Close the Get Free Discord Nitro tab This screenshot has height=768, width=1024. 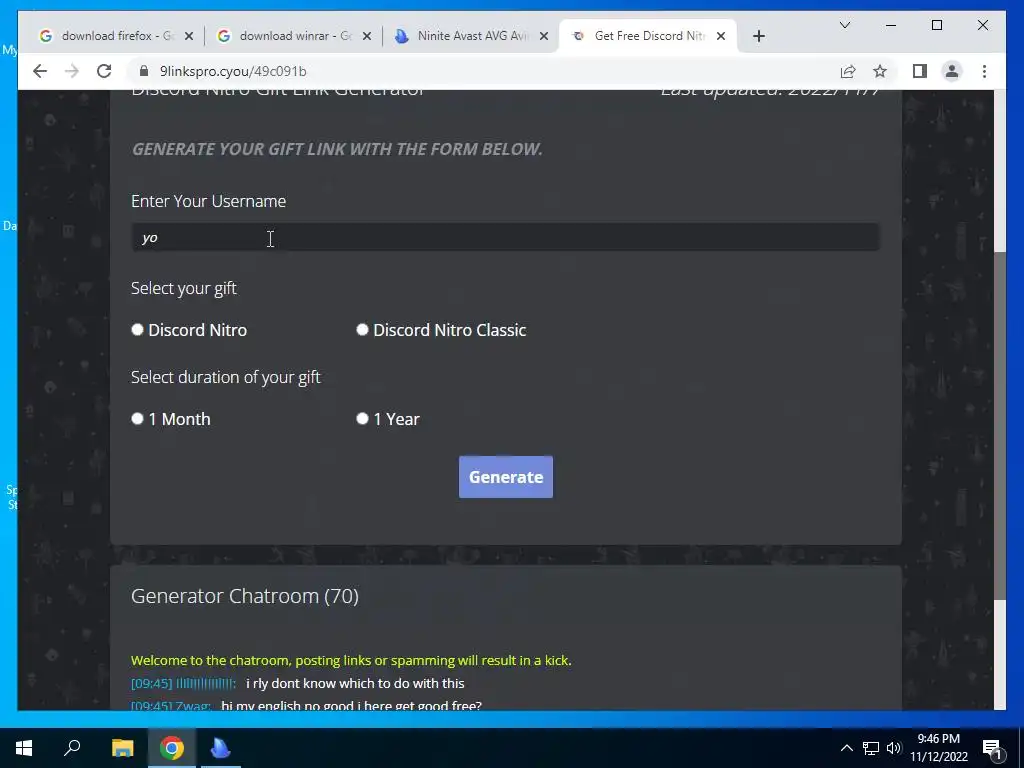tap(720, 37)
